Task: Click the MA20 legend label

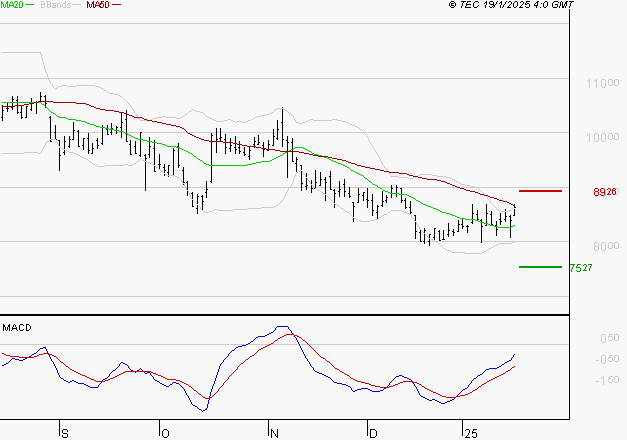Action: [x=12, y=4]
